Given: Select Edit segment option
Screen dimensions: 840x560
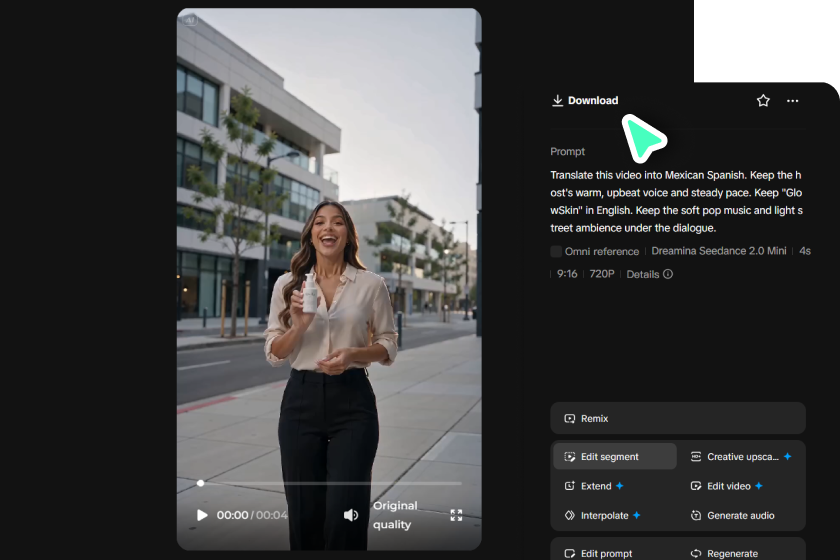Looking at the screenshot, I should 615,457.
